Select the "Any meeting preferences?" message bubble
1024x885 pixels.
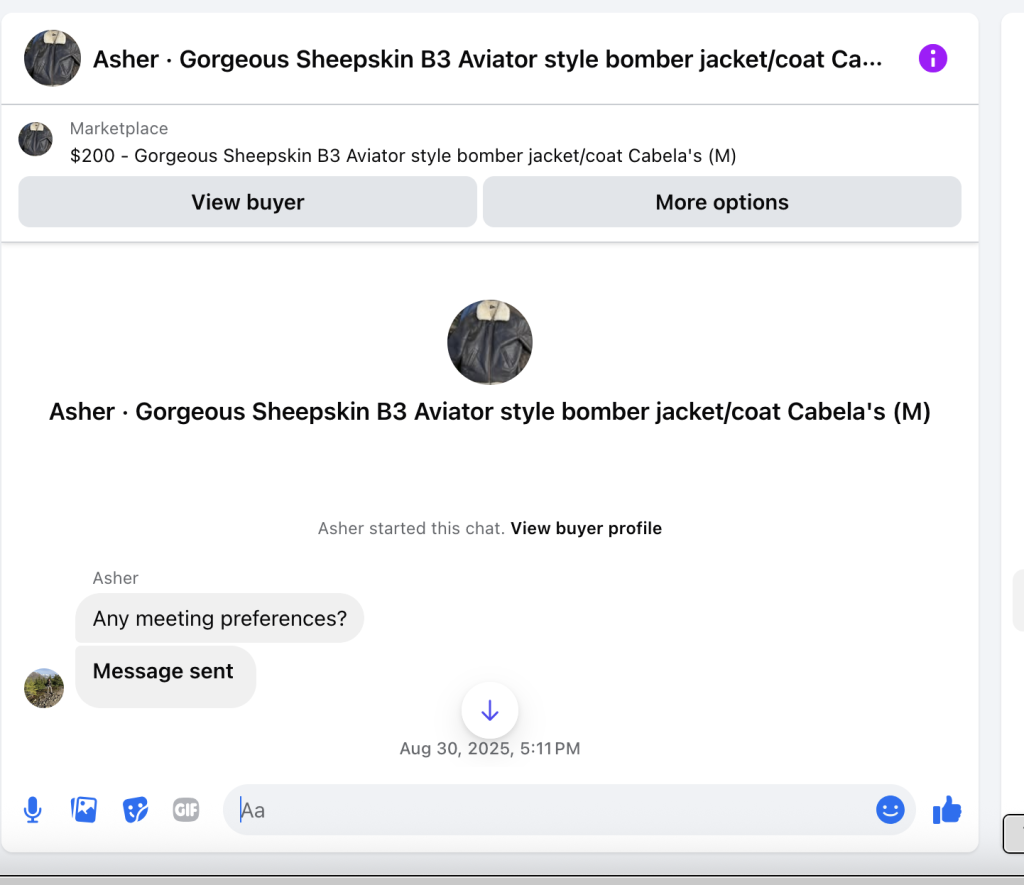(219, 619)
